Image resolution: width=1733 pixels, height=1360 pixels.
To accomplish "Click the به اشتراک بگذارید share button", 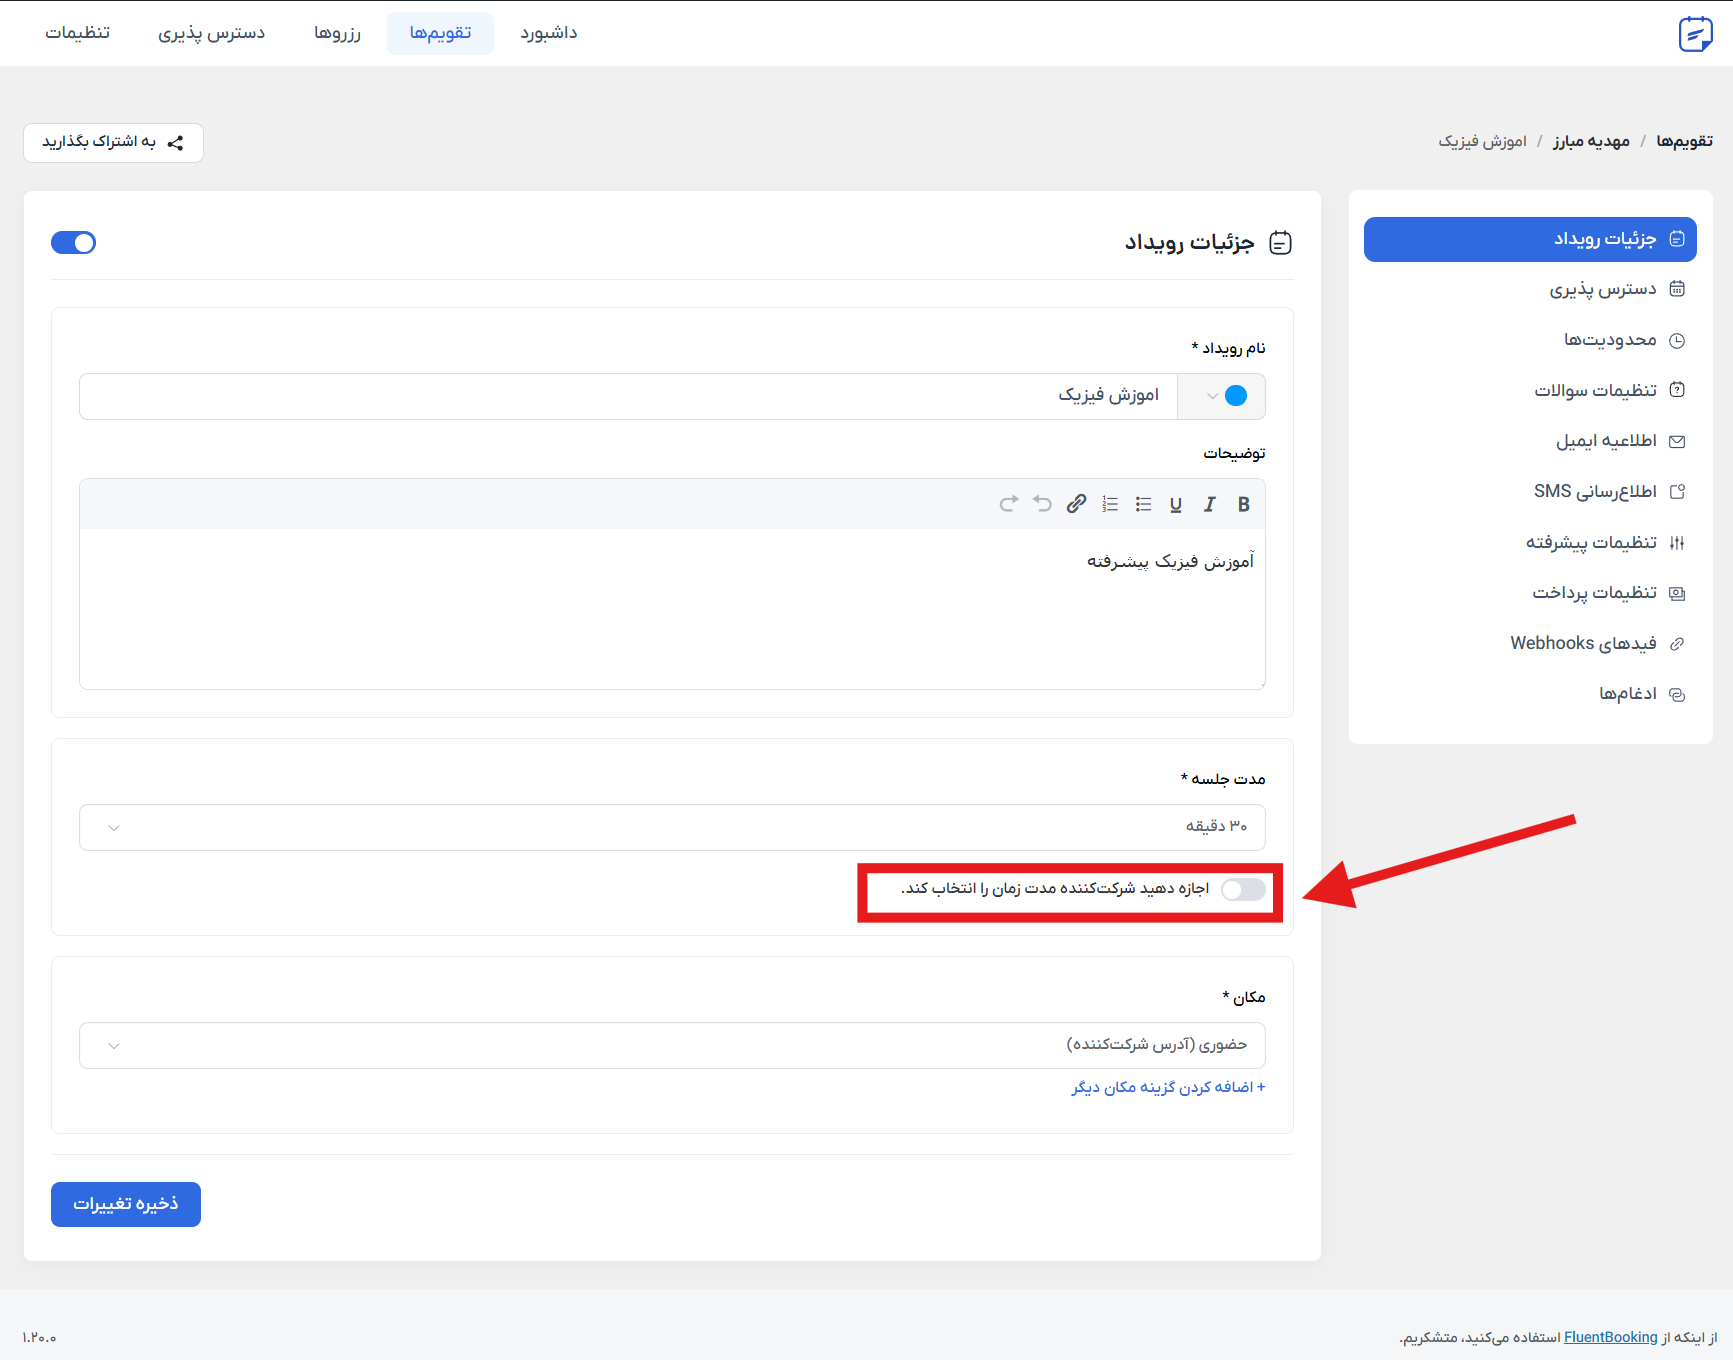I will 113,143.
